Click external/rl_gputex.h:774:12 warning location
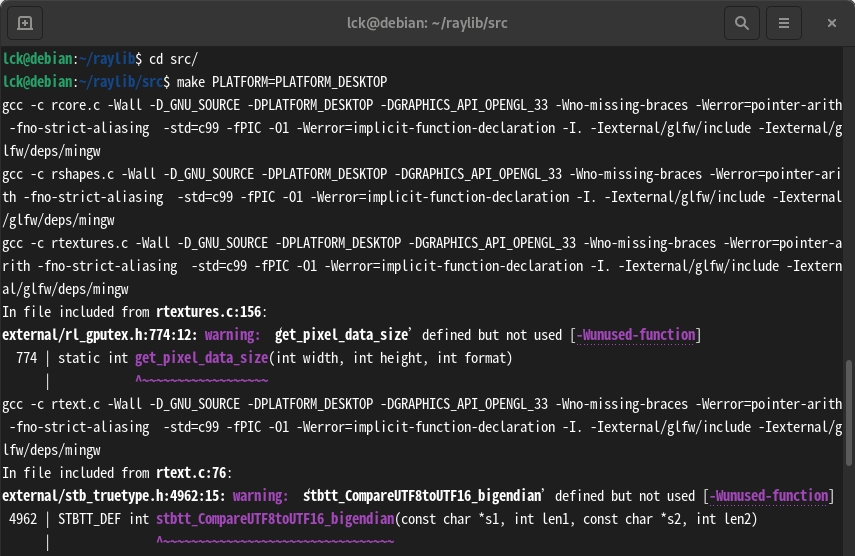The width and height of the screenshot is (855, 556). [x=99, y=335]
